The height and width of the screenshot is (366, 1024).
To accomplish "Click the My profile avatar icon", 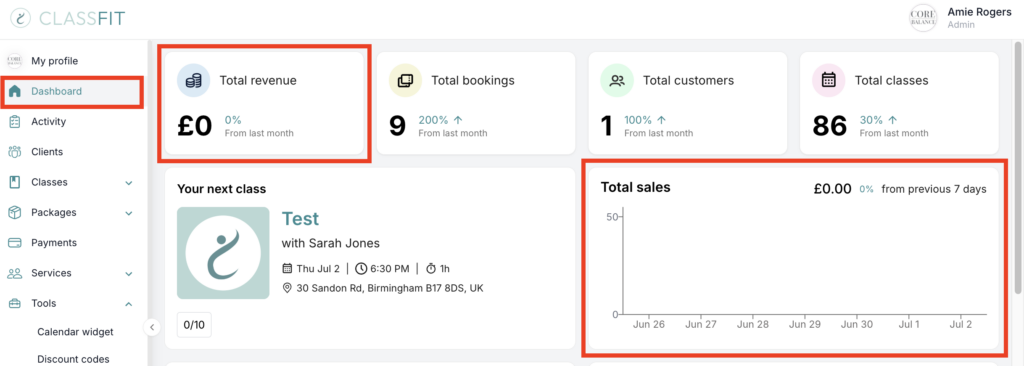I will [14, 61].
